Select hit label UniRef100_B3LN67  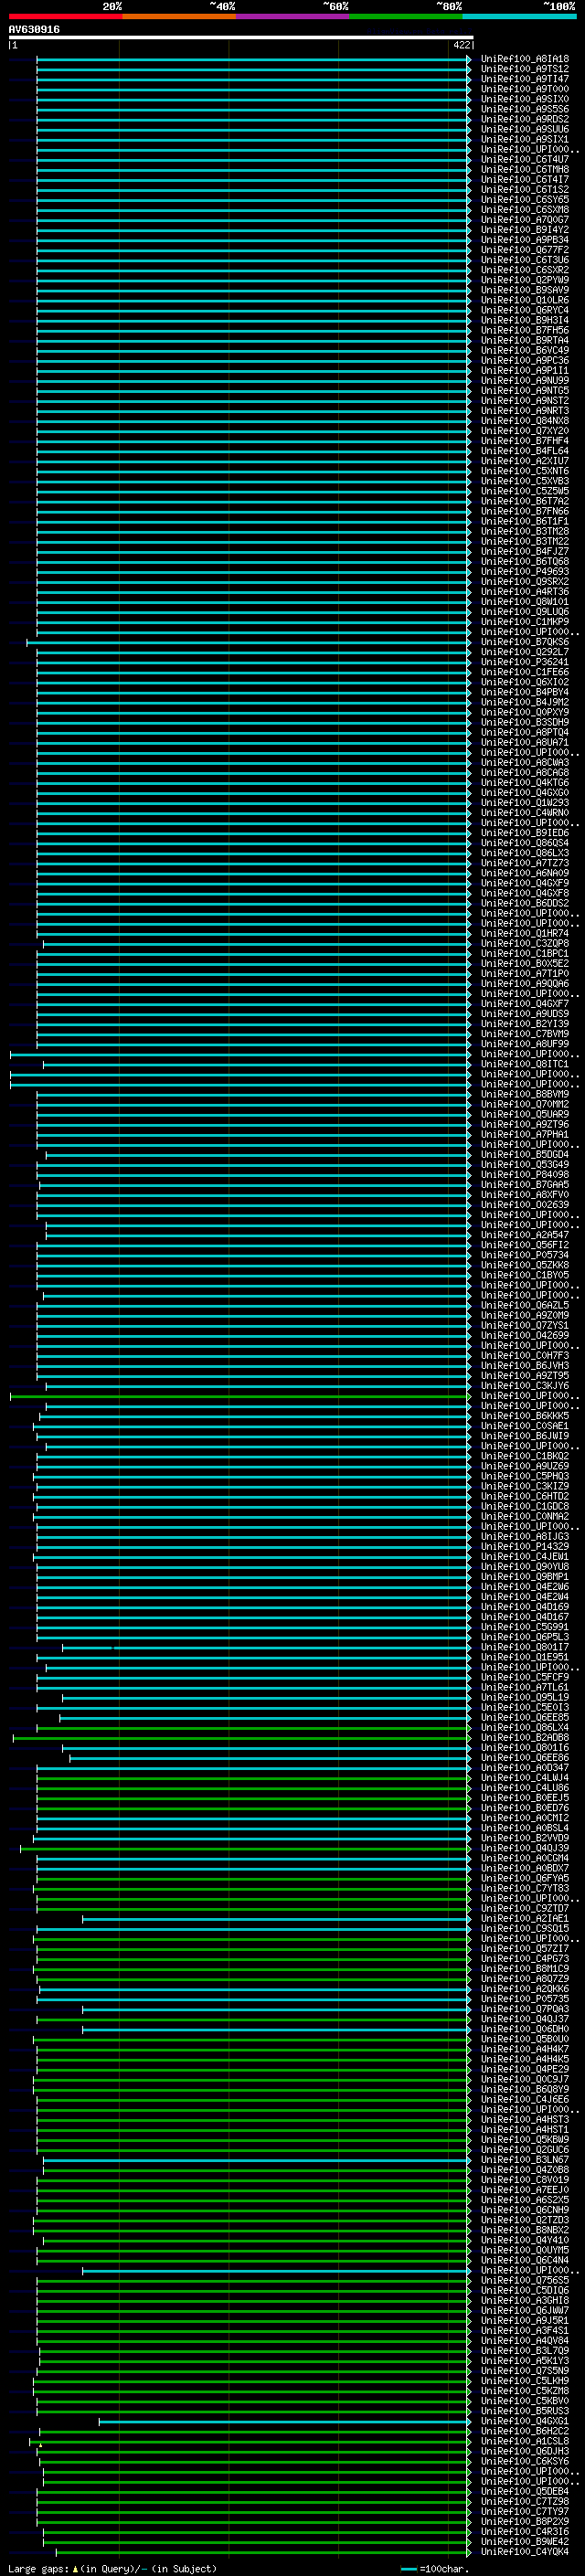pos(525,2160)
